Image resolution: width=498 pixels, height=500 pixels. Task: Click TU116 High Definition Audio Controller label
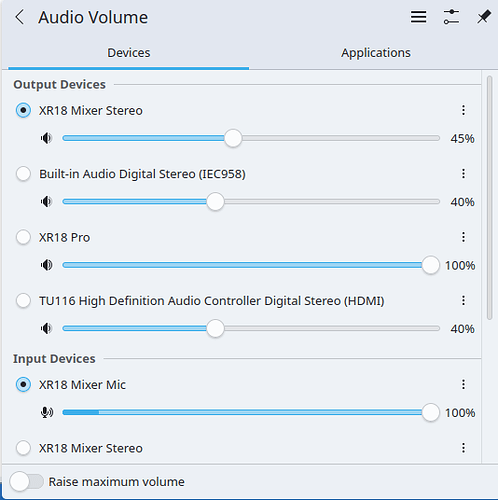click(x=212, y=301)
